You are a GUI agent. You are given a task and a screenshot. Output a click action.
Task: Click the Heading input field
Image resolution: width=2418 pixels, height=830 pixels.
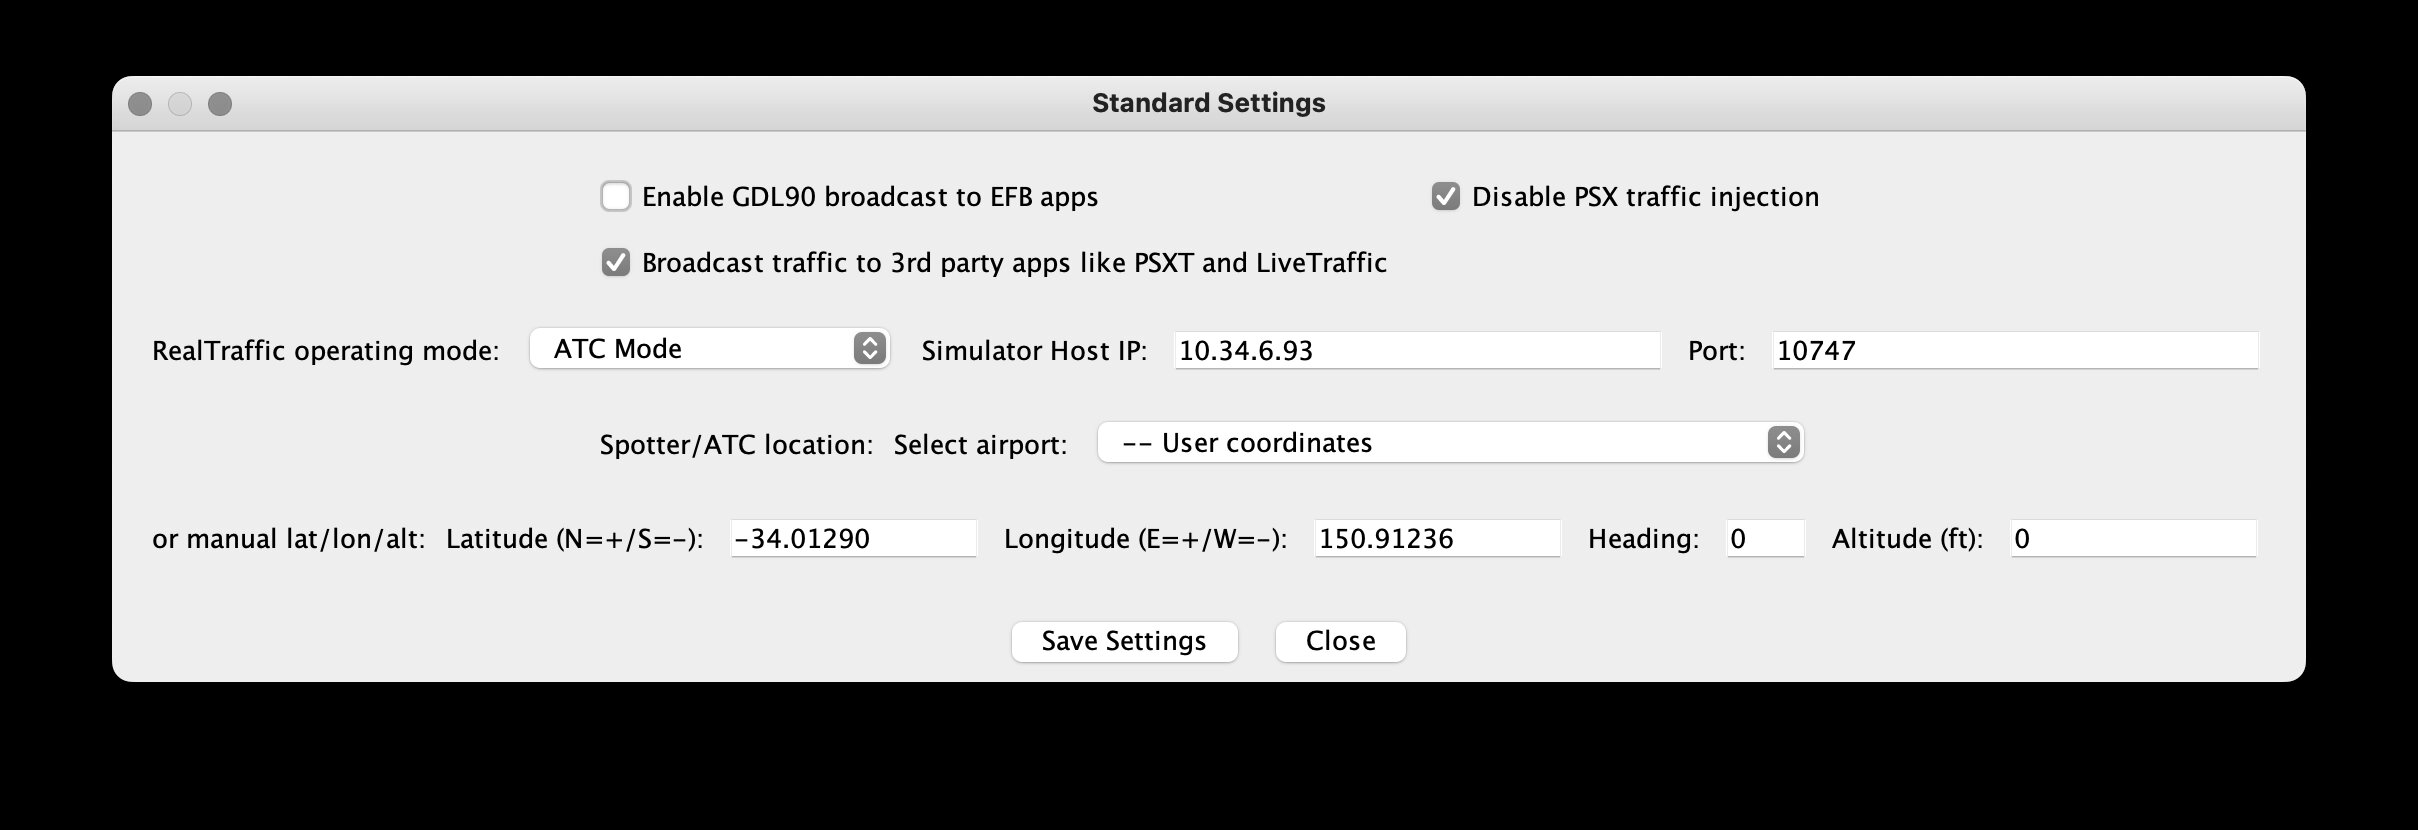(x=1765, y=538)
